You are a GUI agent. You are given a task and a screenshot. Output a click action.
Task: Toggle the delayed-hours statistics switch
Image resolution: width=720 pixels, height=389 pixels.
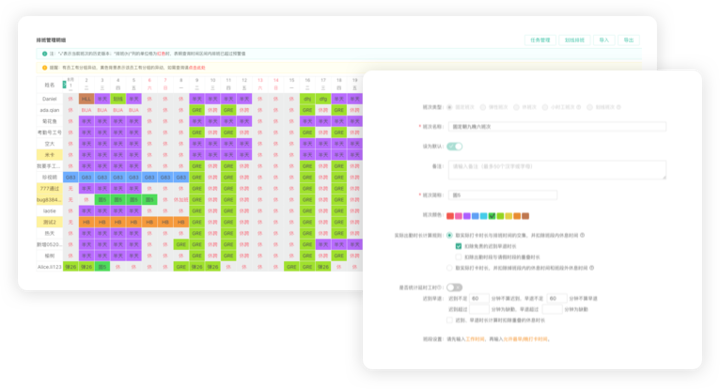click(x=455, y=288)
